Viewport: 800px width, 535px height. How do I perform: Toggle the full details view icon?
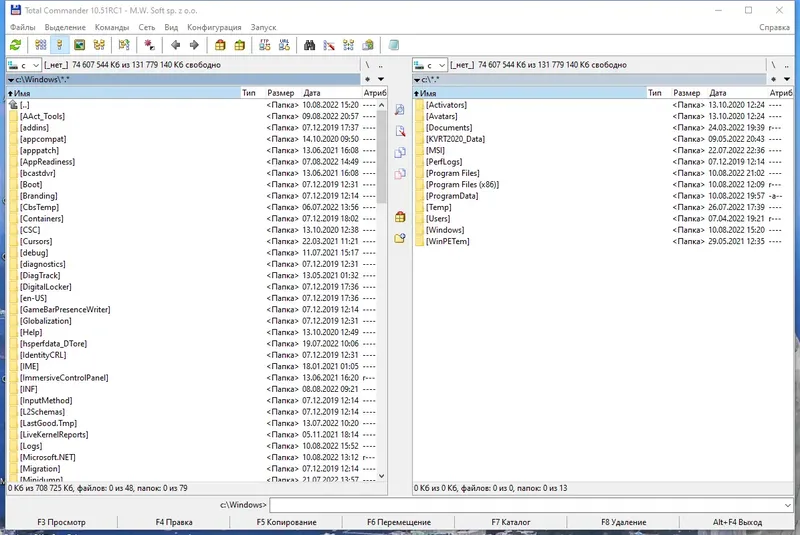click(60, 45)
